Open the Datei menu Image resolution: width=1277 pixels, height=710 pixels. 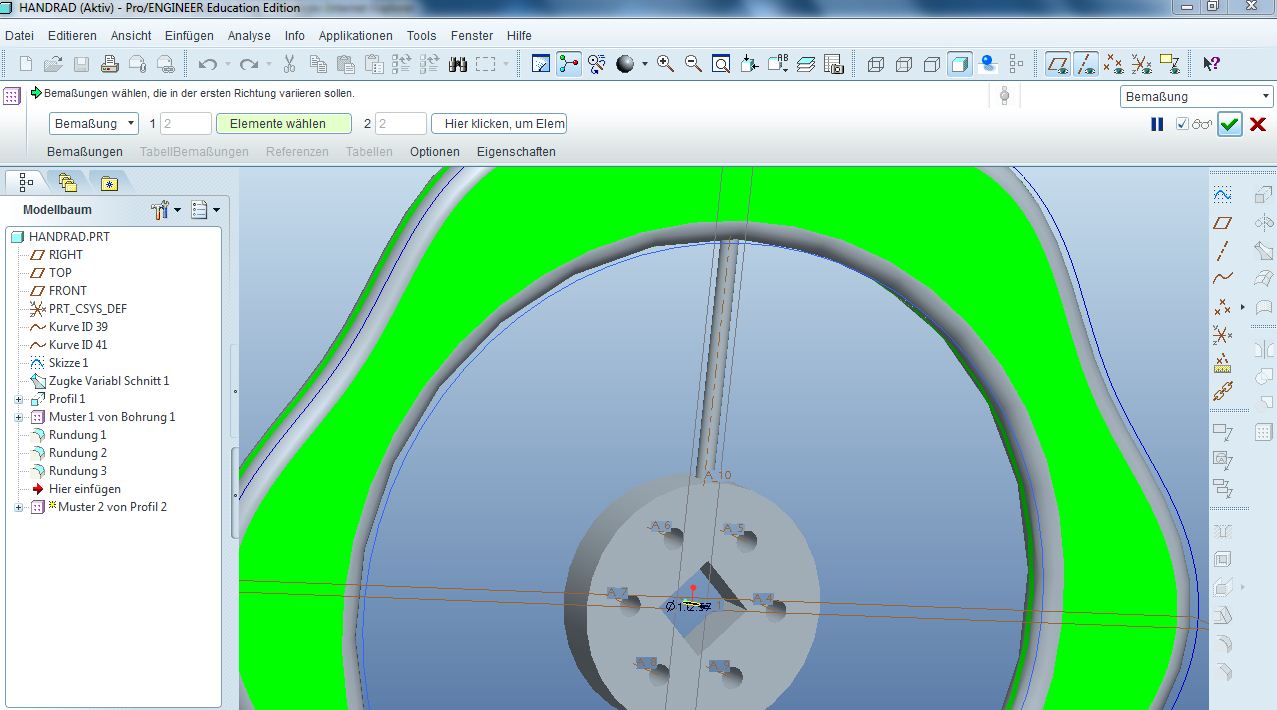pyautogui.click(x=20, y=35)
